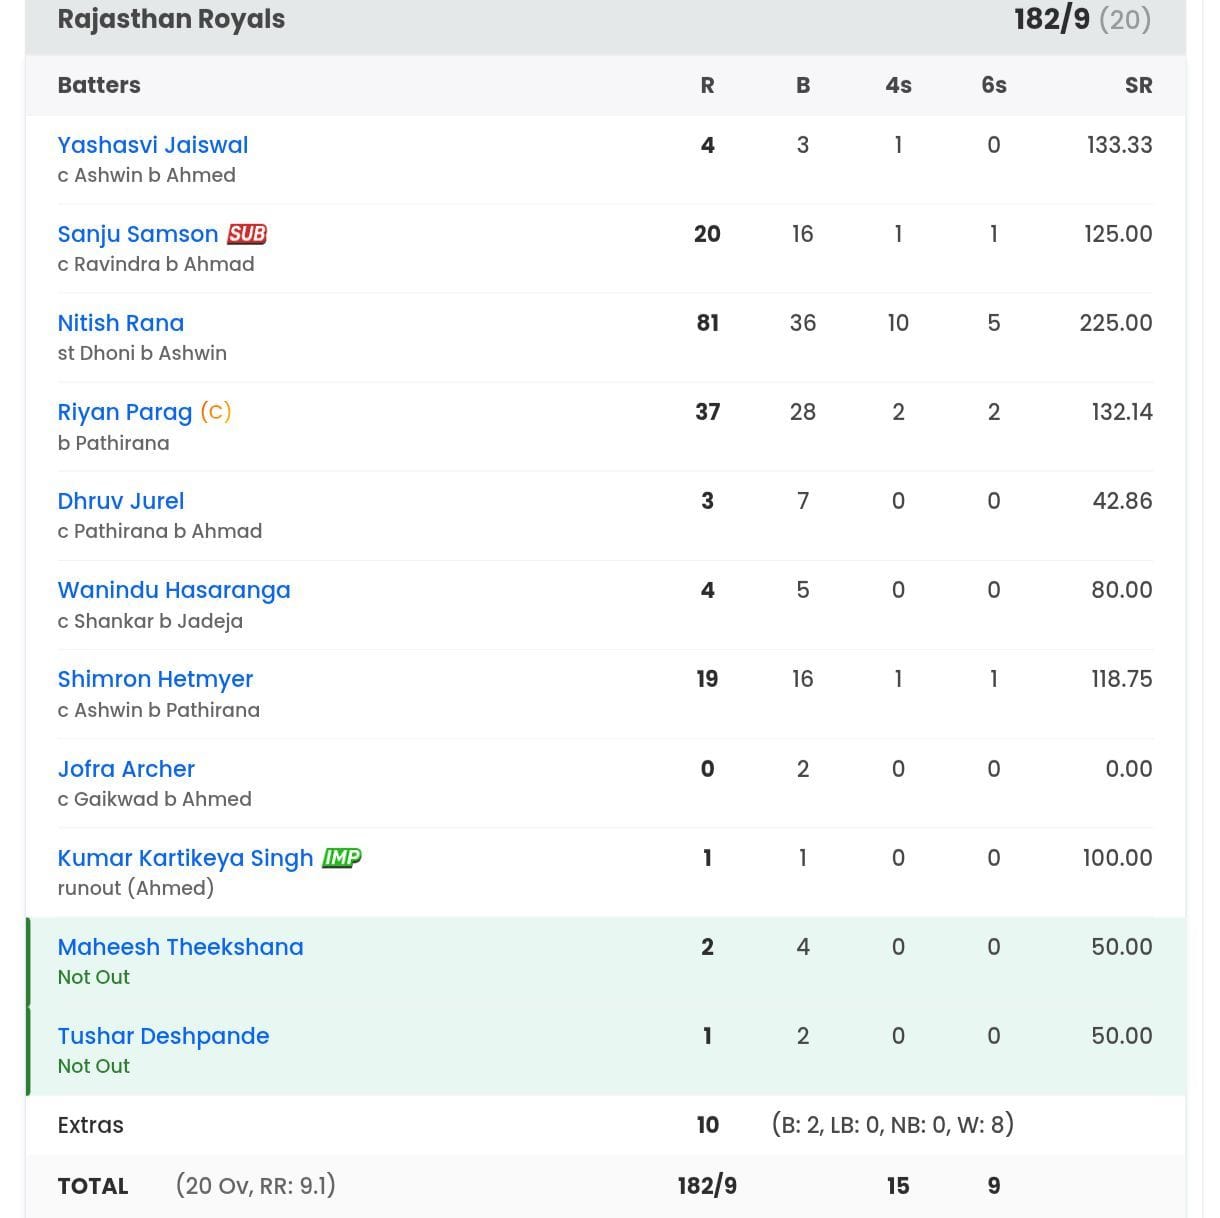Select Dhruv Jurel's name
Image resolution: width=1220 pixels, height=1218 pixels.
[x=120, y=501]
